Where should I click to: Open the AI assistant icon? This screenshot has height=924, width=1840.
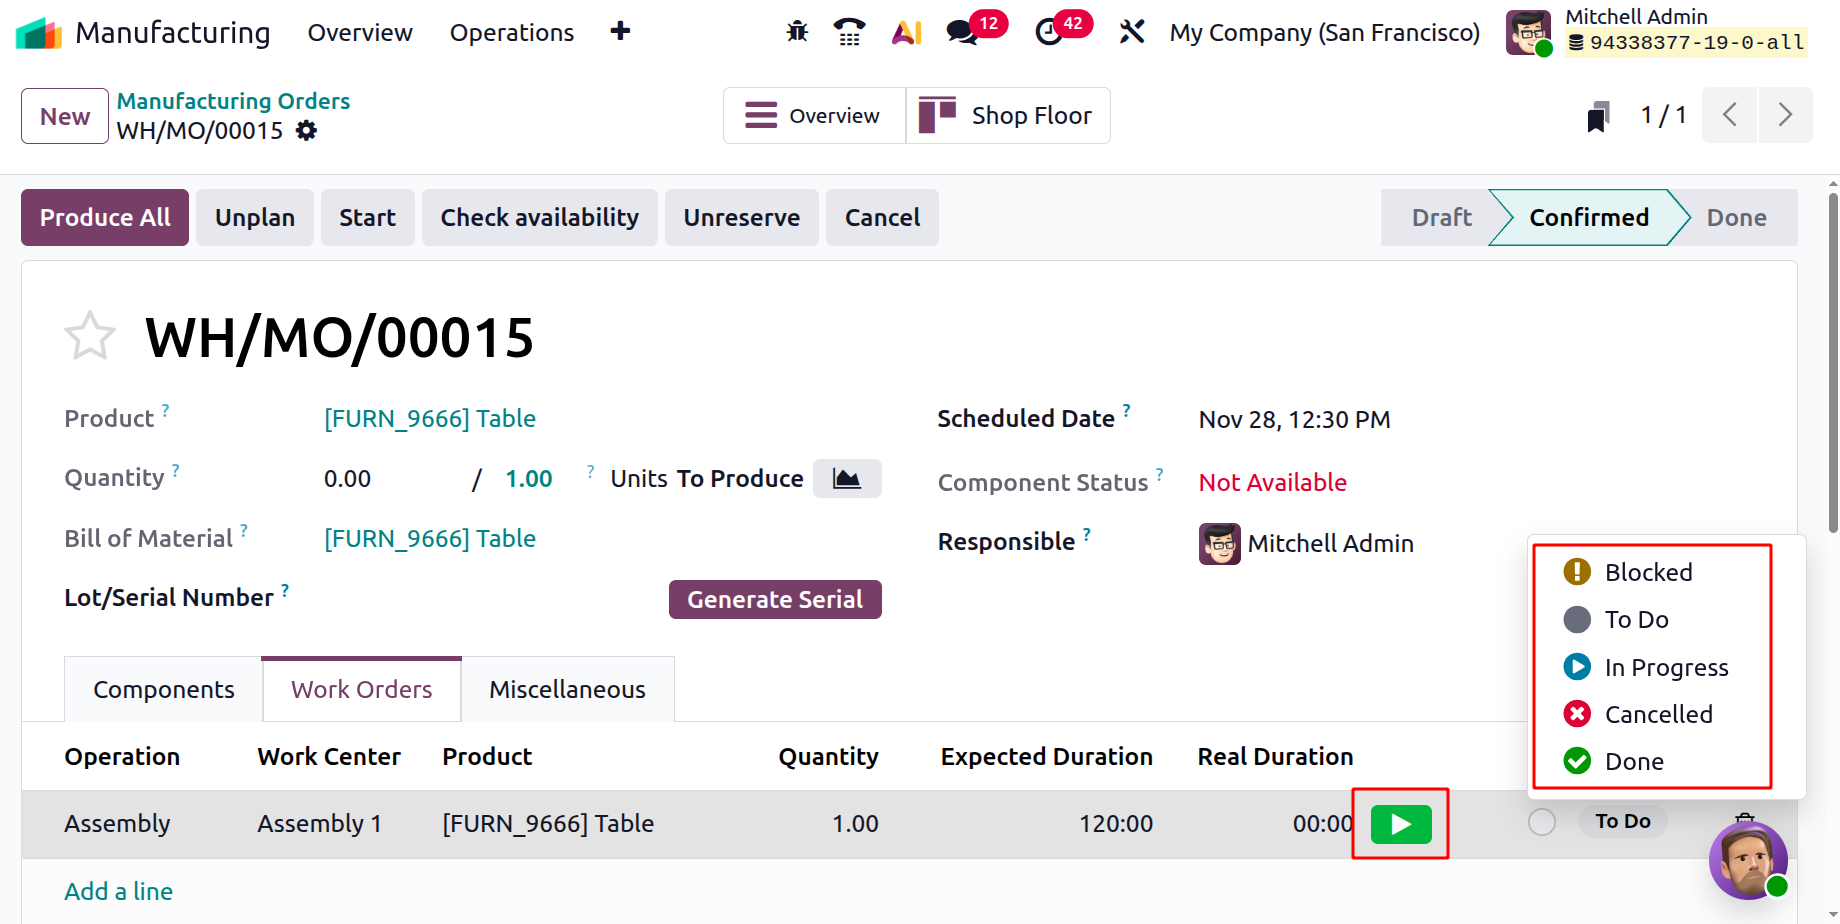point(906,32)
